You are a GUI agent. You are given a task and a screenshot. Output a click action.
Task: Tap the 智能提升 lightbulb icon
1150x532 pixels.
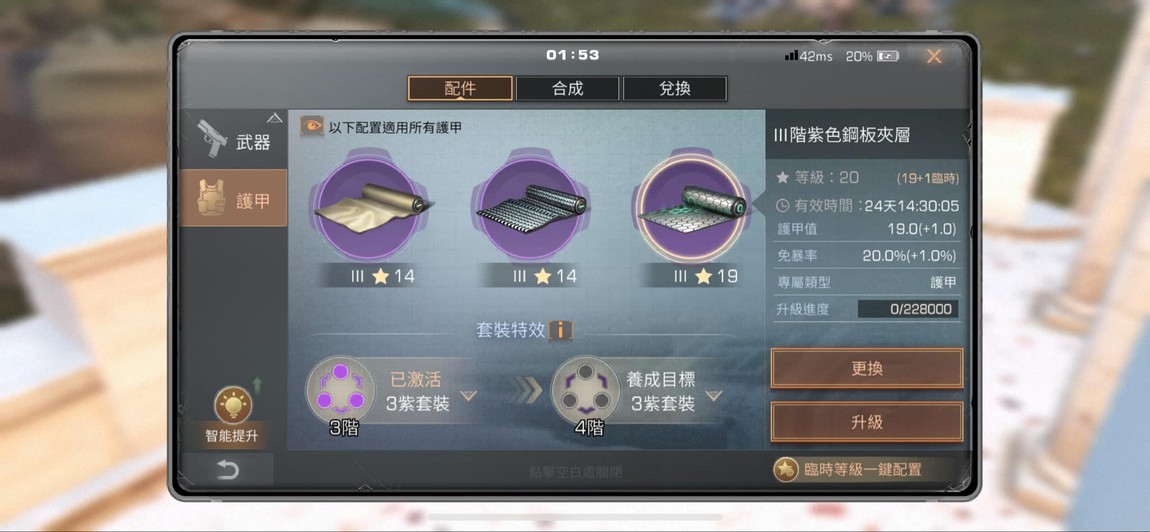(x=233, y=404)
